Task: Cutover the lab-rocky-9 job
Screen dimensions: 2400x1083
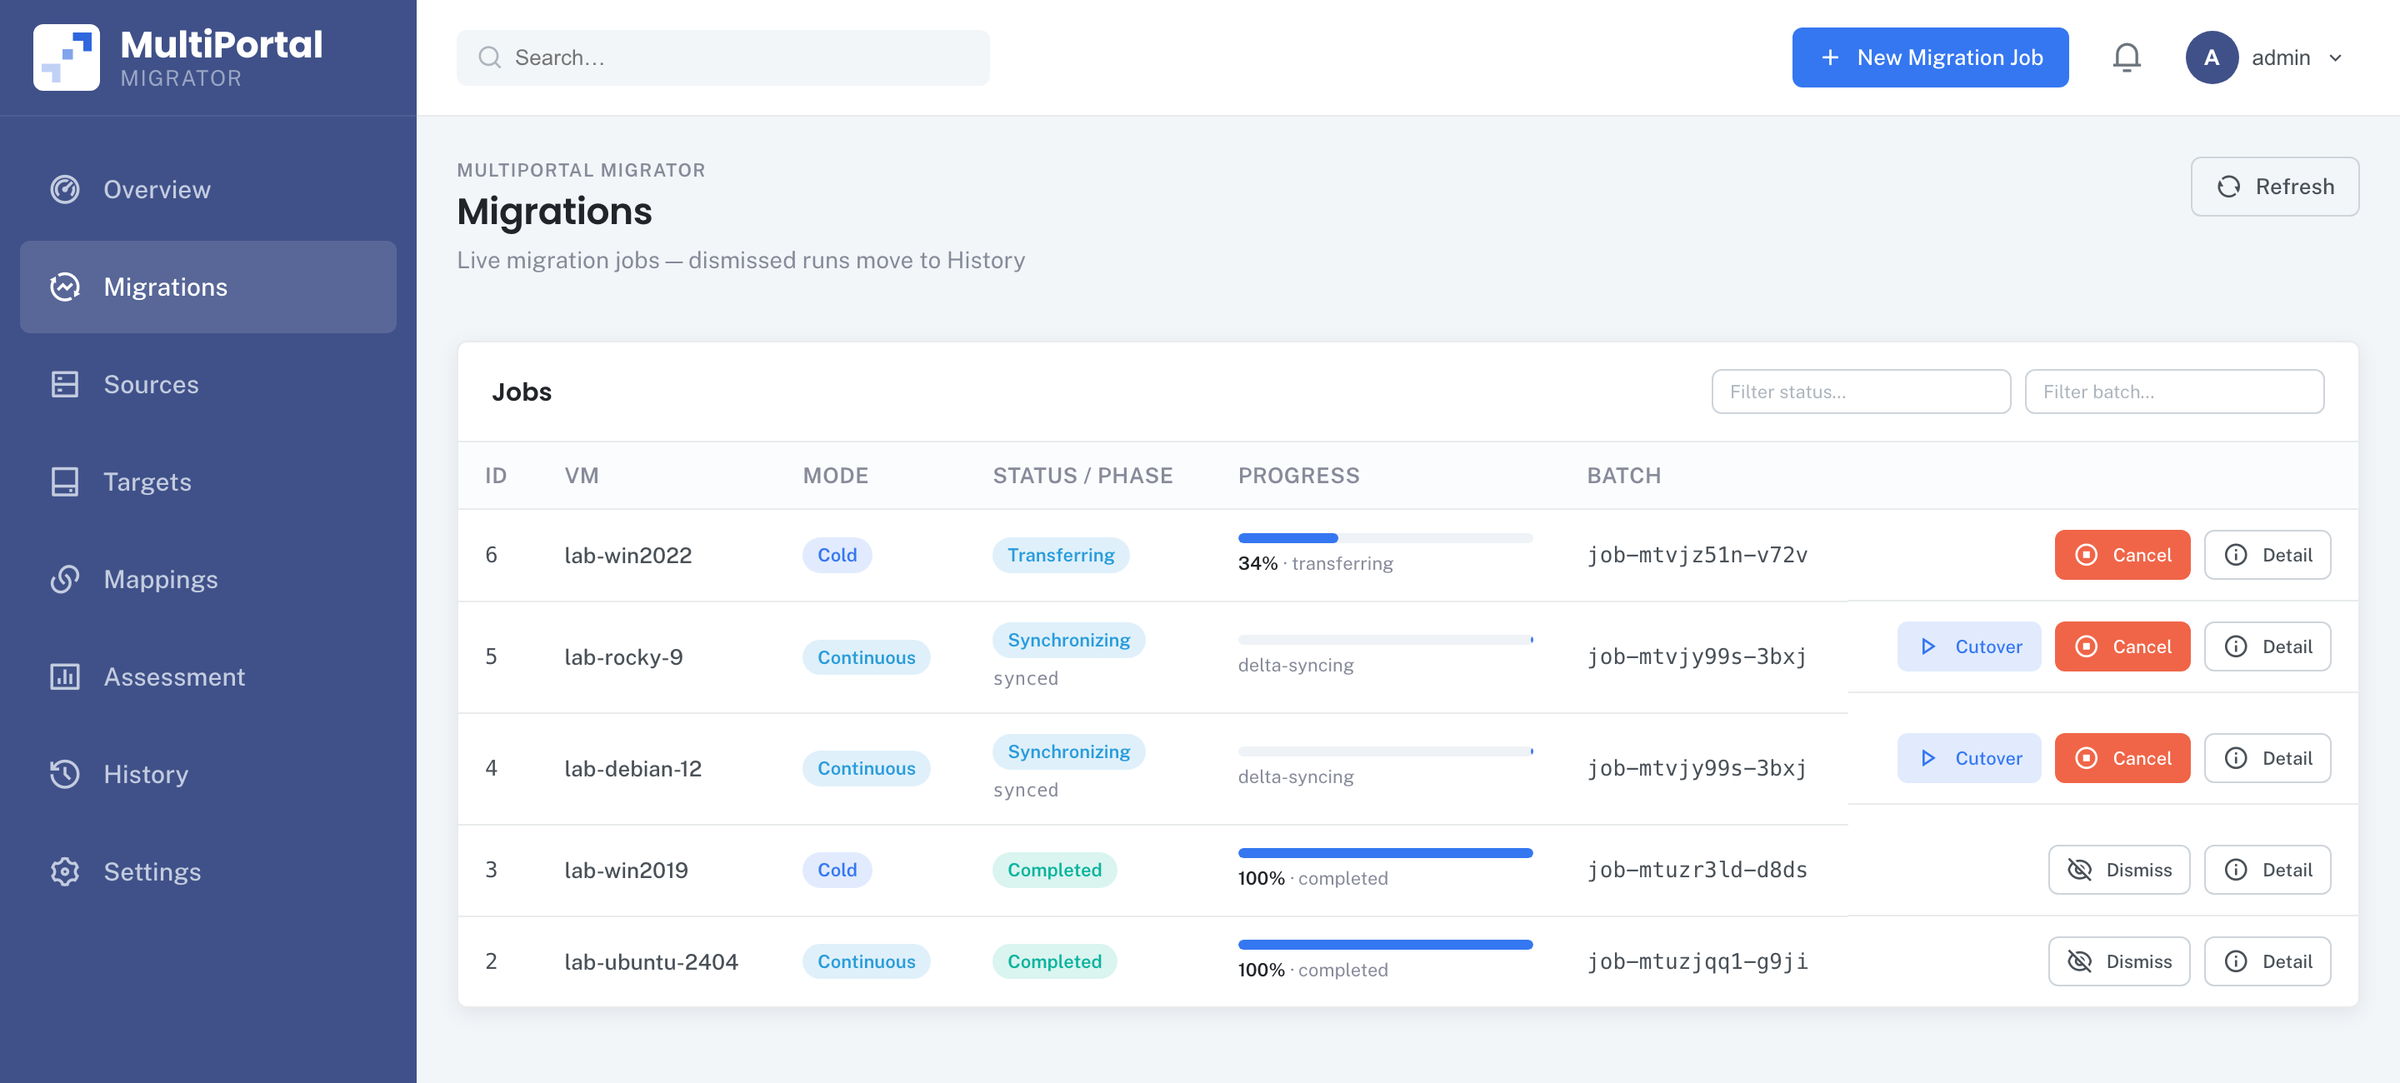Action: pos(1969,647)
